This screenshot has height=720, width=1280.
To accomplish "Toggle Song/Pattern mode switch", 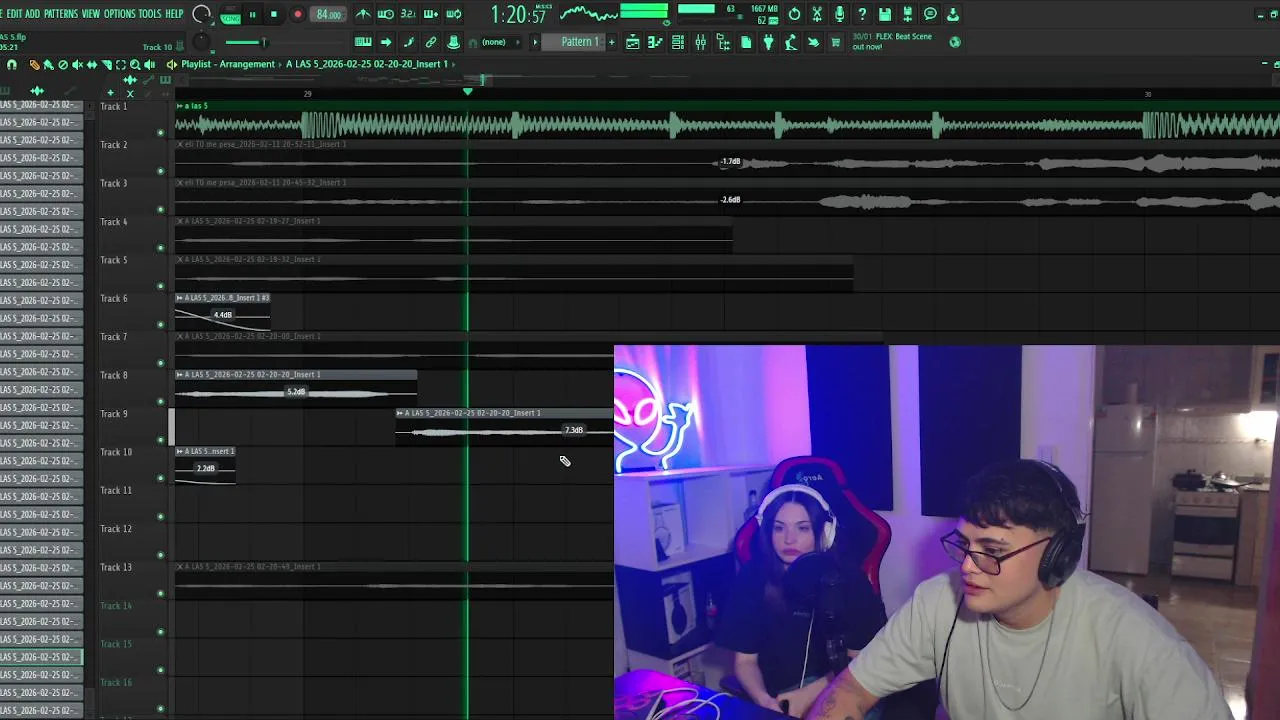I will pyautogui.click(x=230, y=15).
